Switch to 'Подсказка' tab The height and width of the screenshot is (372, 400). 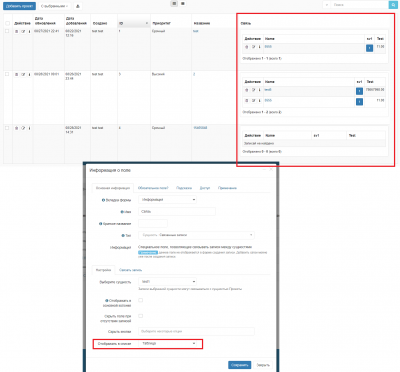click(184, 188)
